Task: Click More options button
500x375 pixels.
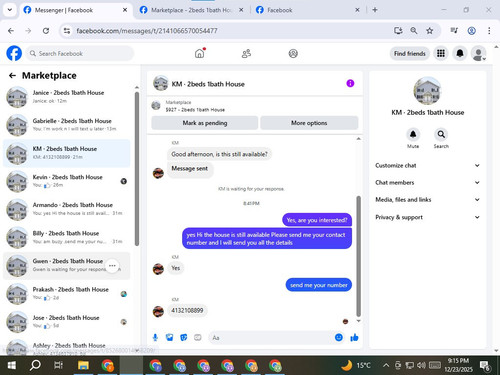Action: click(x=309, y=123)
